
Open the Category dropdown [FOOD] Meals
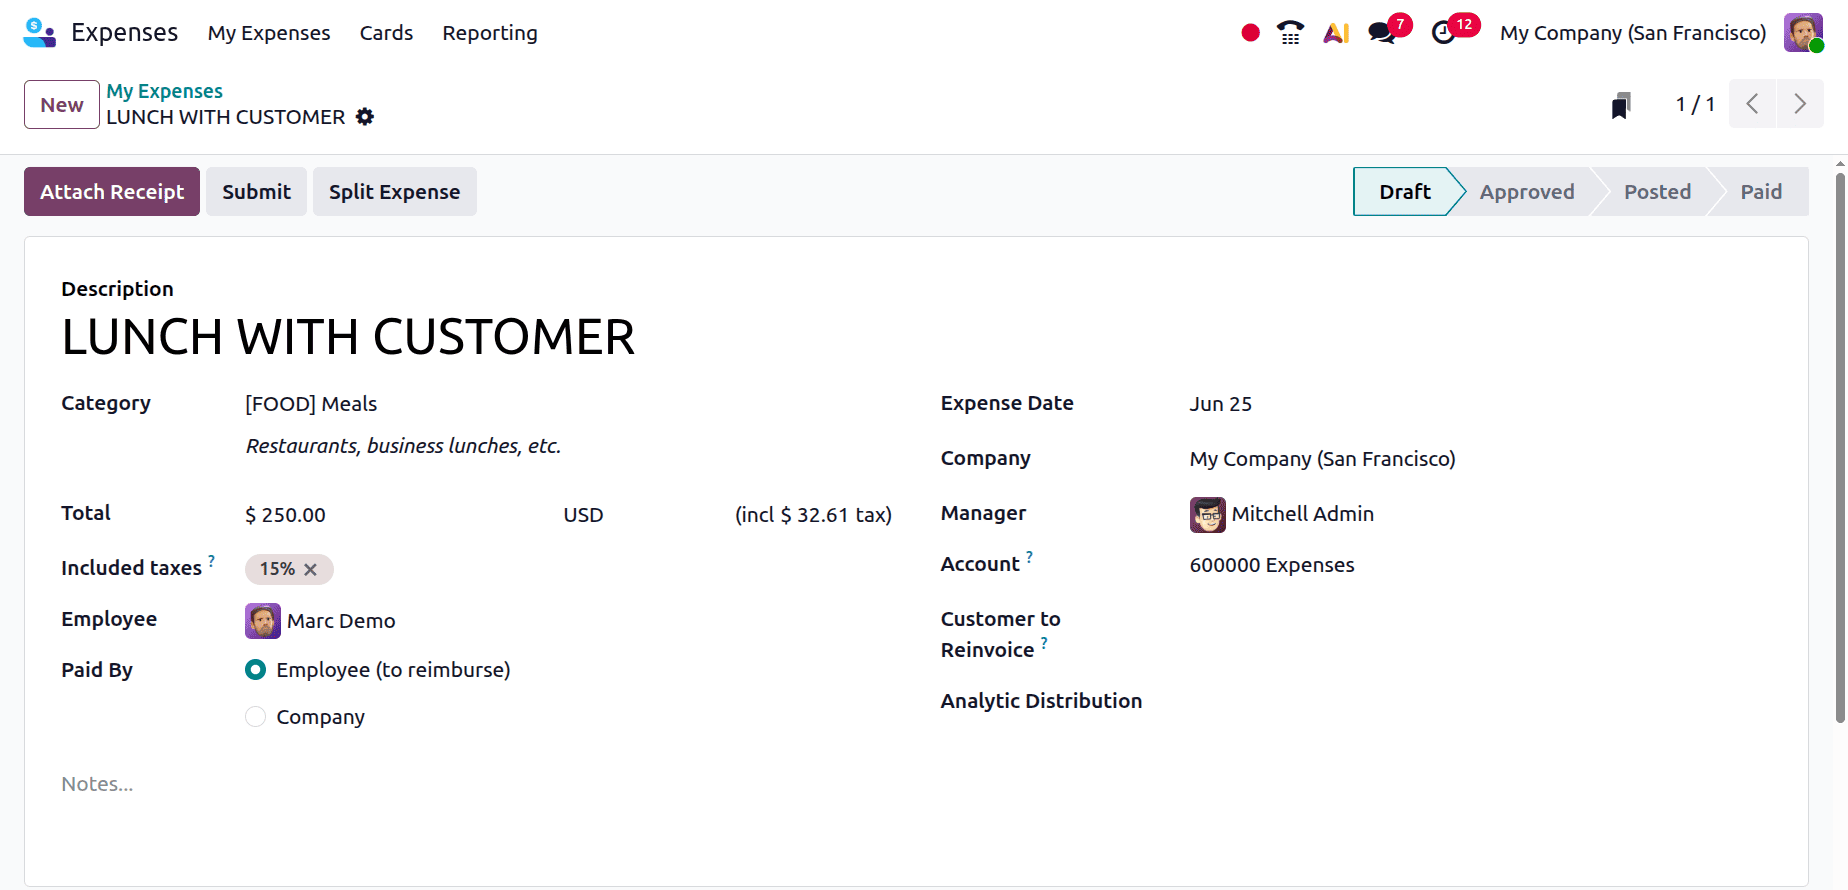click(x=568, y=404)
